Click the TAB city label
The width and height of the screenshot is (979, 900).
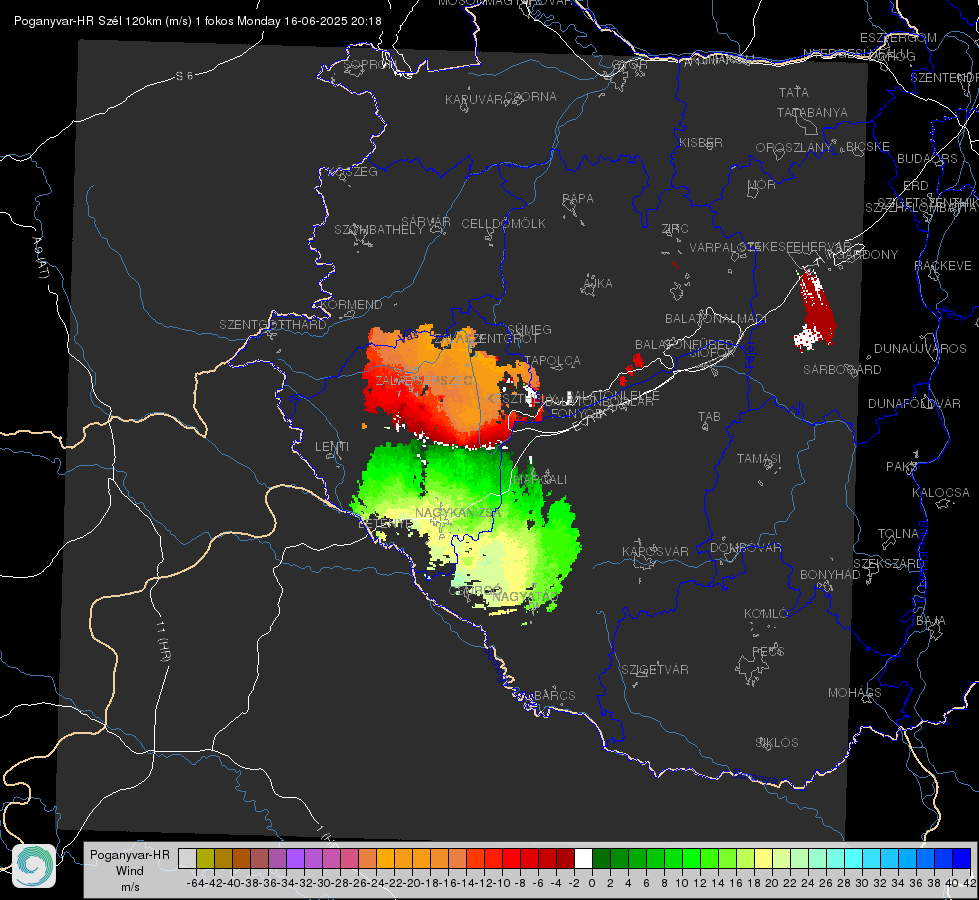709,417
